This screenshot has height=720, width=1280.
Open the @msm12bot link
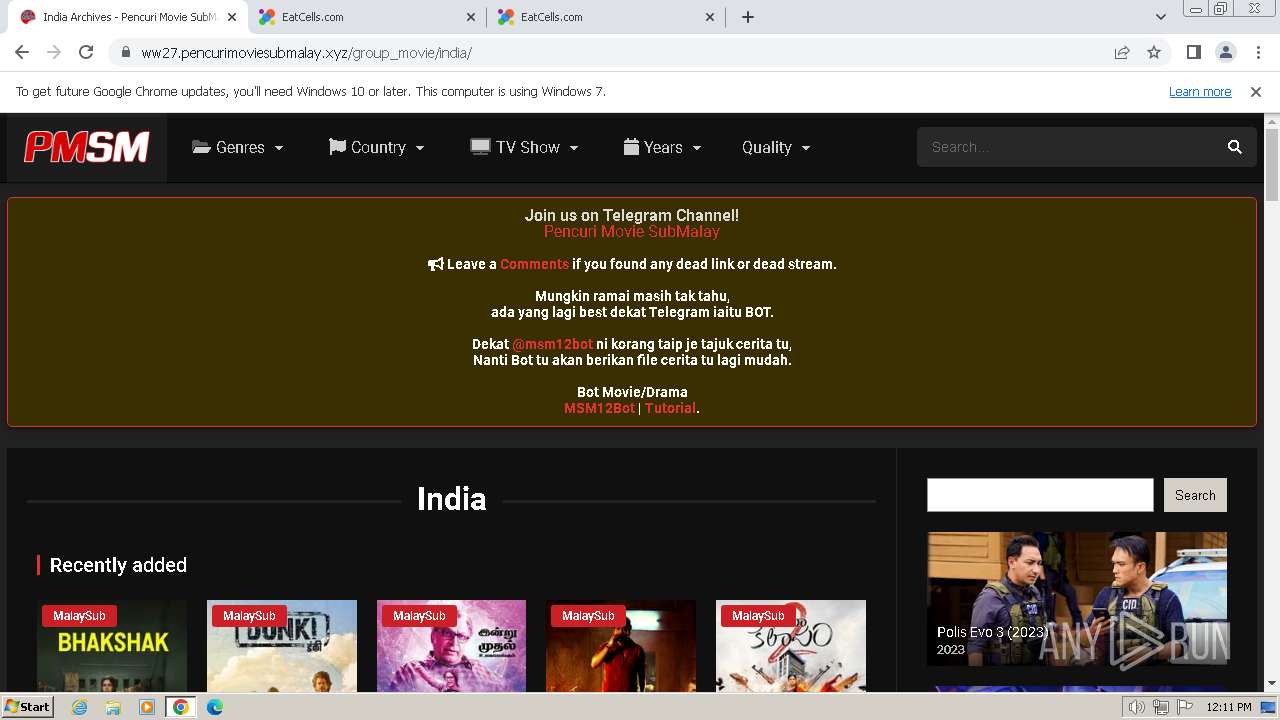552,344
